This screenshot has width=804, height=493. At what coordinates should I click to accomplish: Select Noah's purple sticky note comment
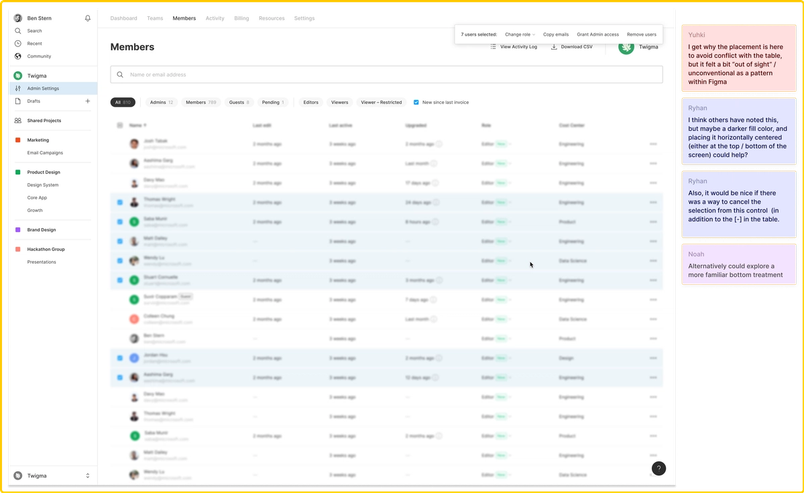tap(739, 264)
